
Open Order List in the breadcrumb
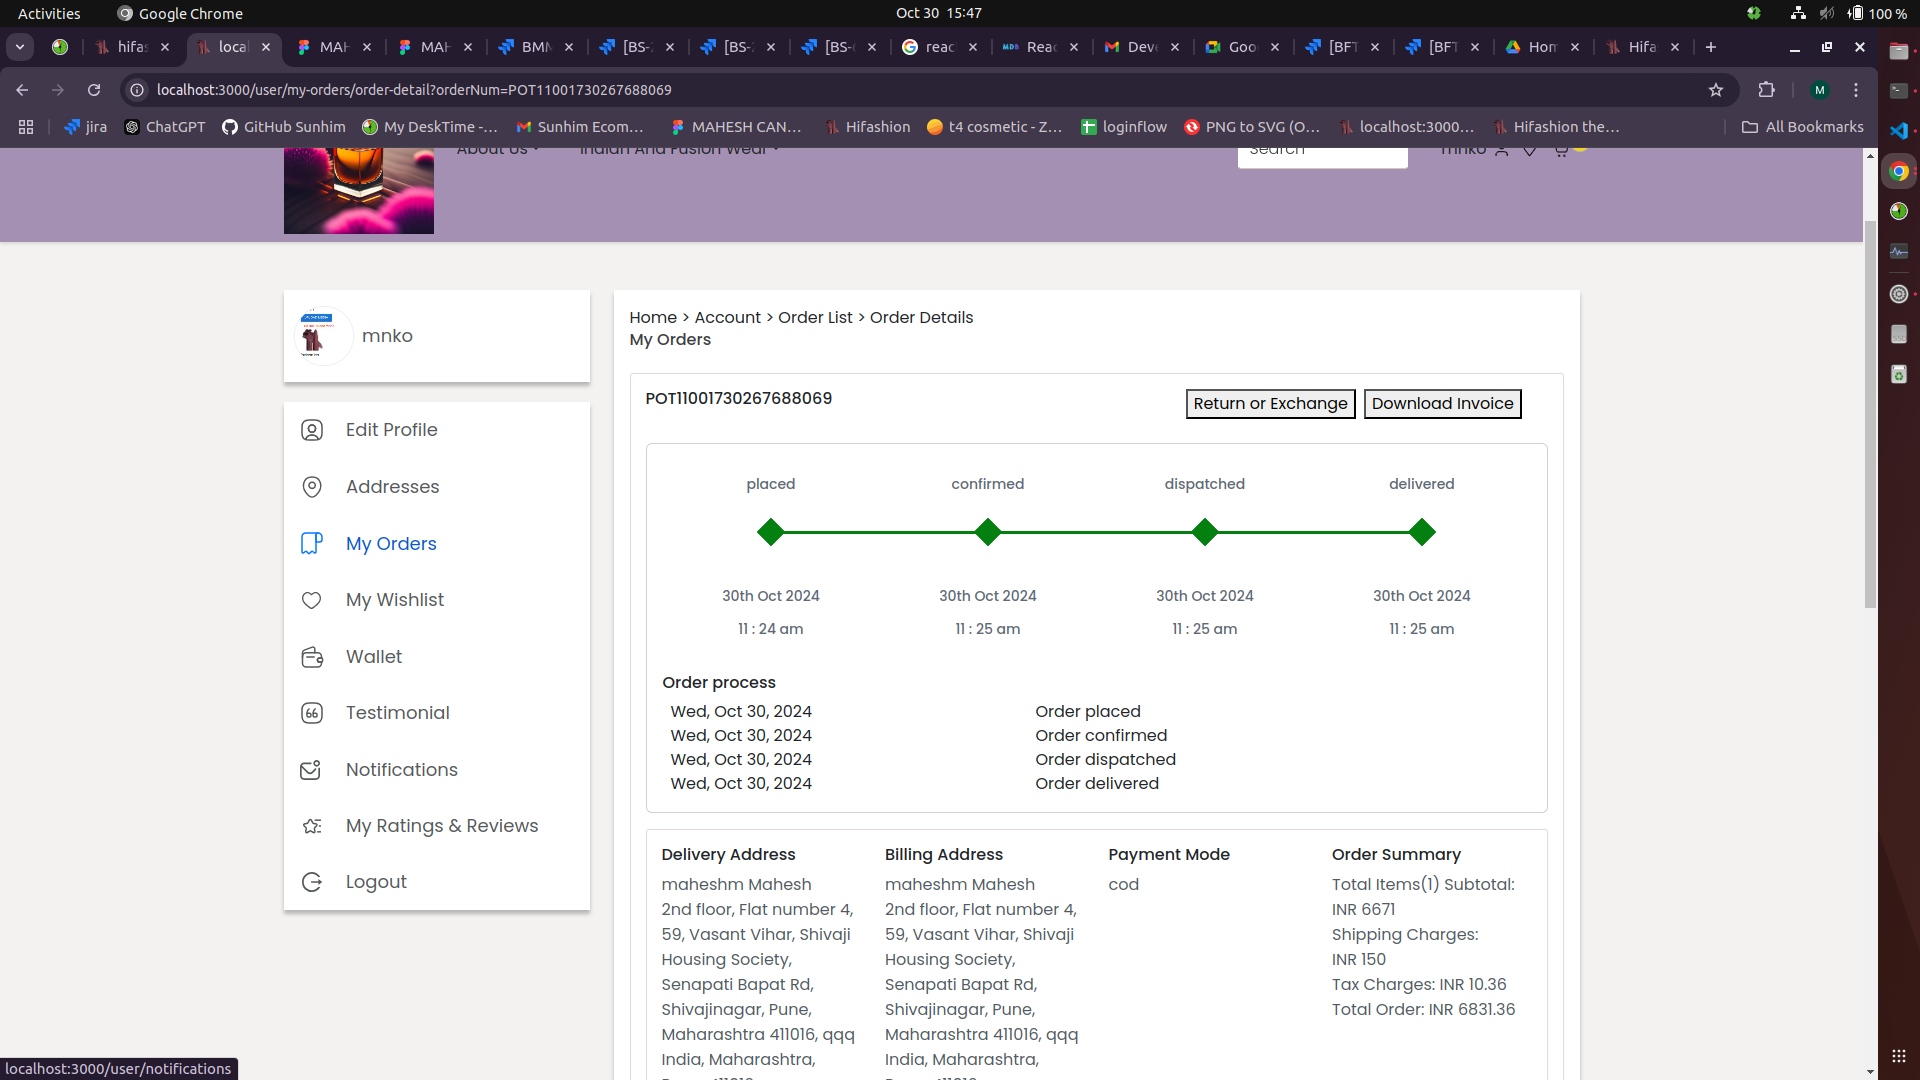(815, 317)
